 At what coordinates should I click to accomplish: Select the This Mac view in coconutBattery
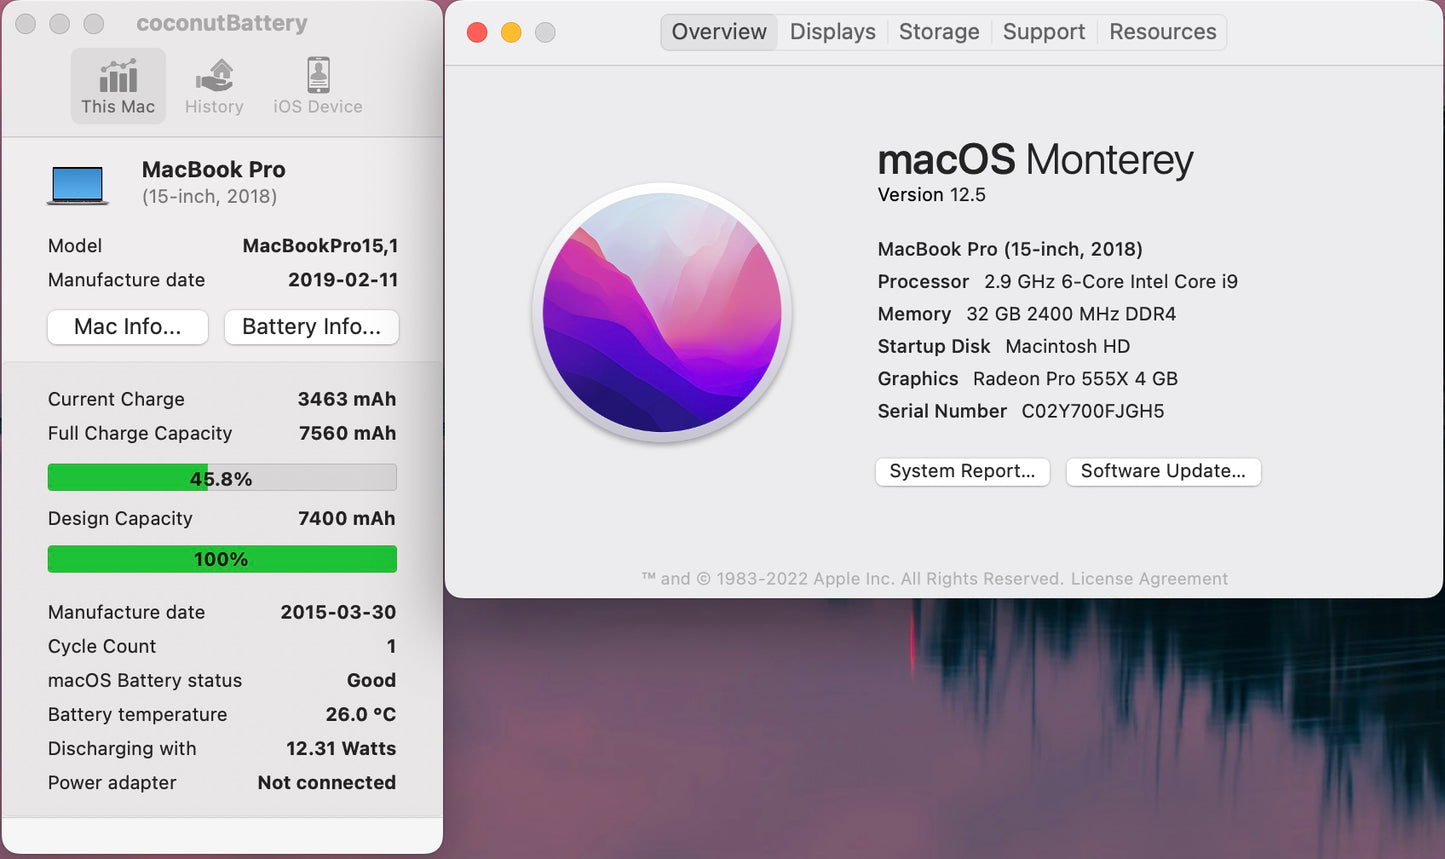(117, 85)
